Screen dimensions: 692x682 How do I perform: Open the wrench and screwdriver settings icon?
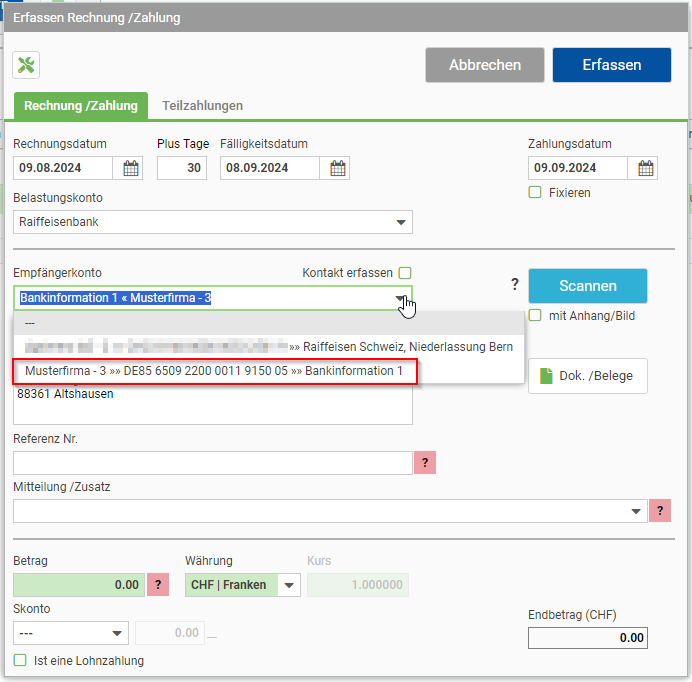26,65
